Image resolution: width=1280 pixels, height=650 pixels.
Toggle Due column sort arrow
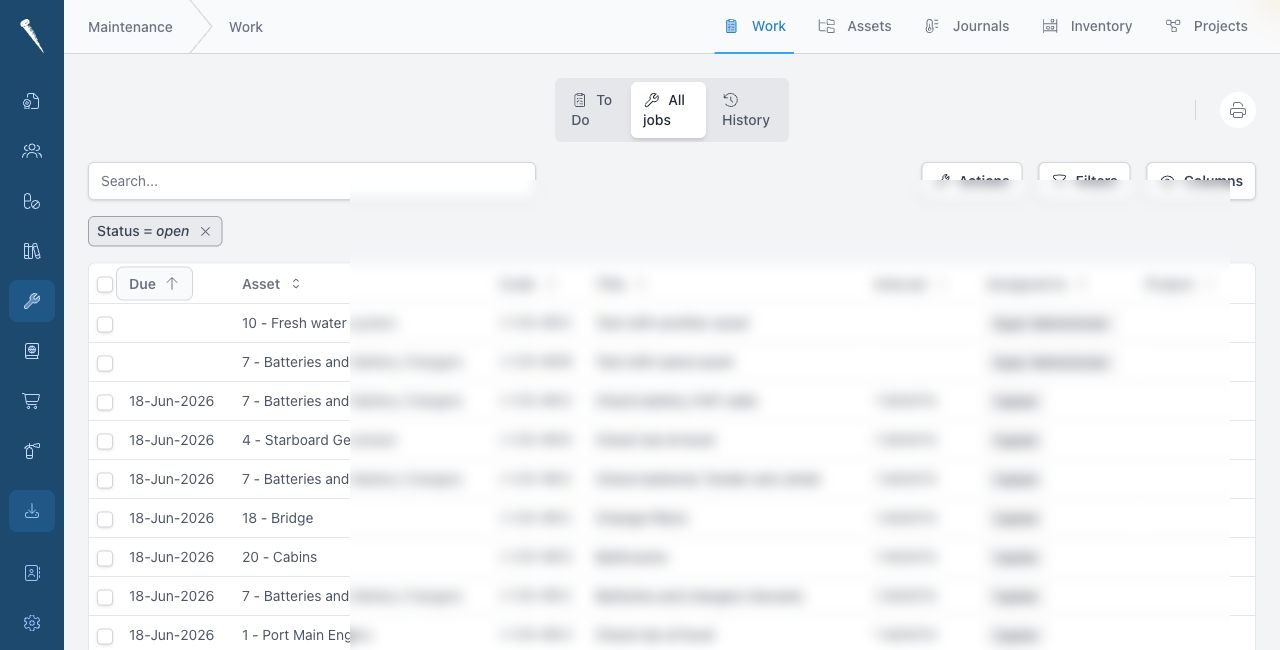pos(172,284)
